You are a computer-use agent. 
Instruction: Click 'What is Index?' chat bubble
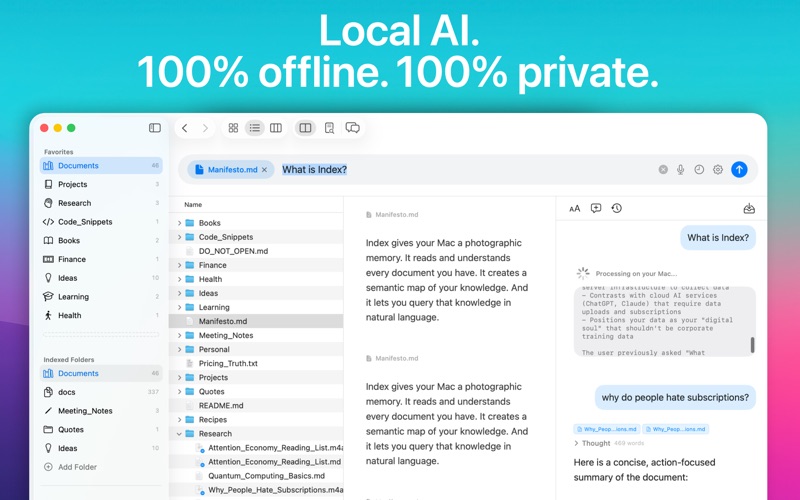point(717,238)
